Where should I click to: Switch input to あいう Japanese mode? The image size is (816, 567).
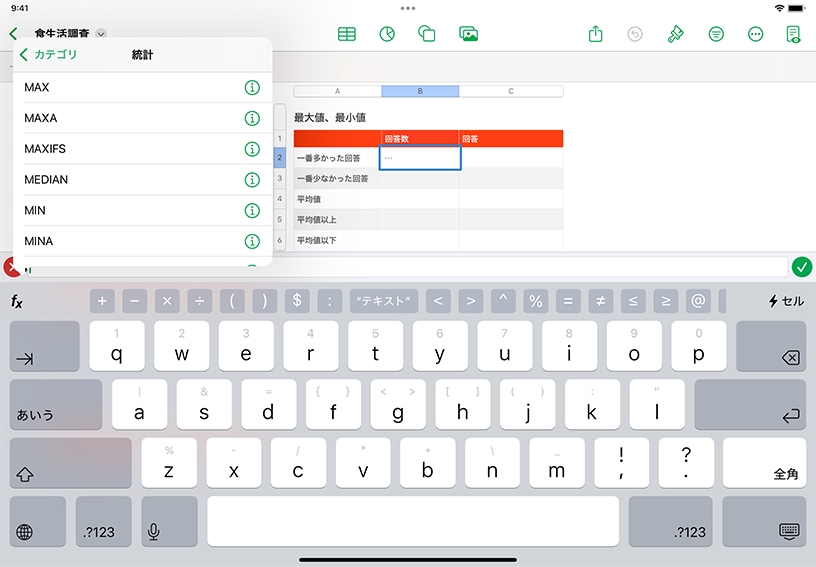[56, 404]
